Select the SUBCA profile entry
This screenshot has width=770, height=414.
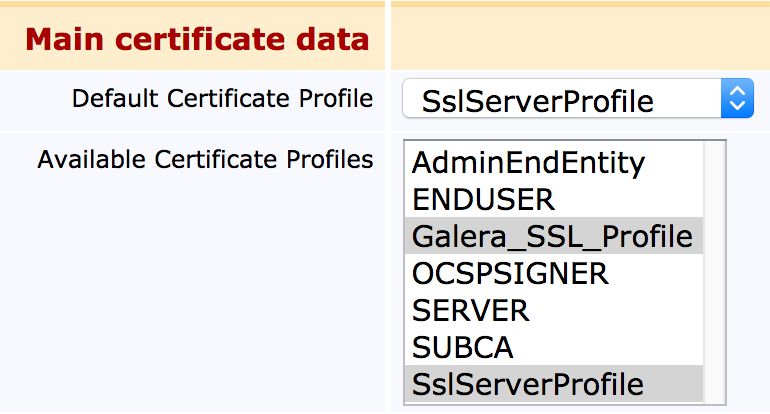pyautogui.click(x=462, y=347)
